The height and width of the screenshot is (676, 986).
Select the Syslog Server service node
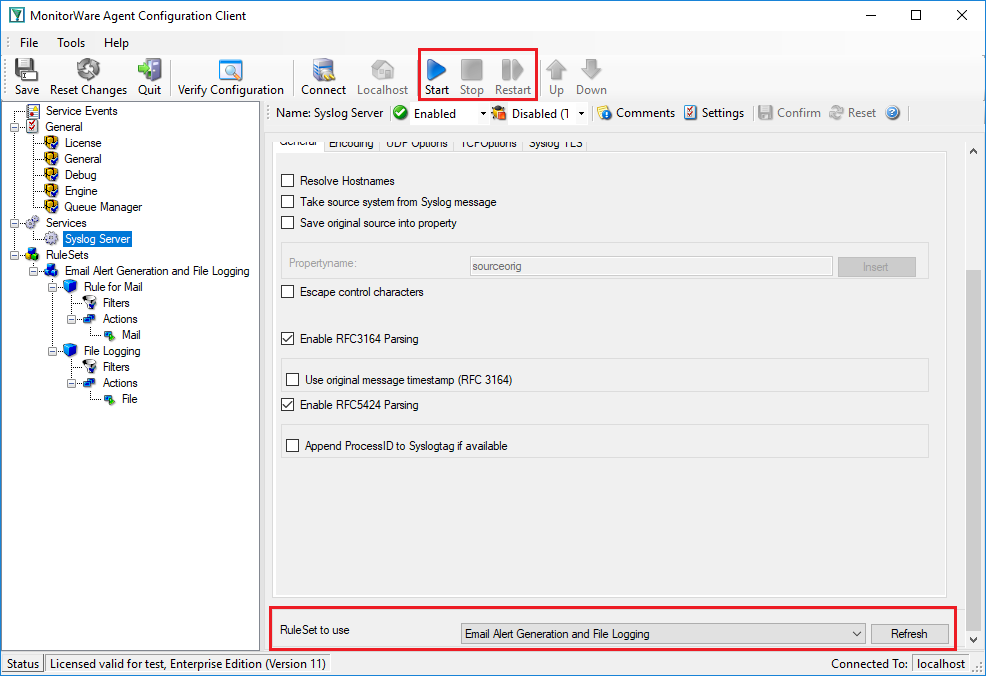(97, 239)
